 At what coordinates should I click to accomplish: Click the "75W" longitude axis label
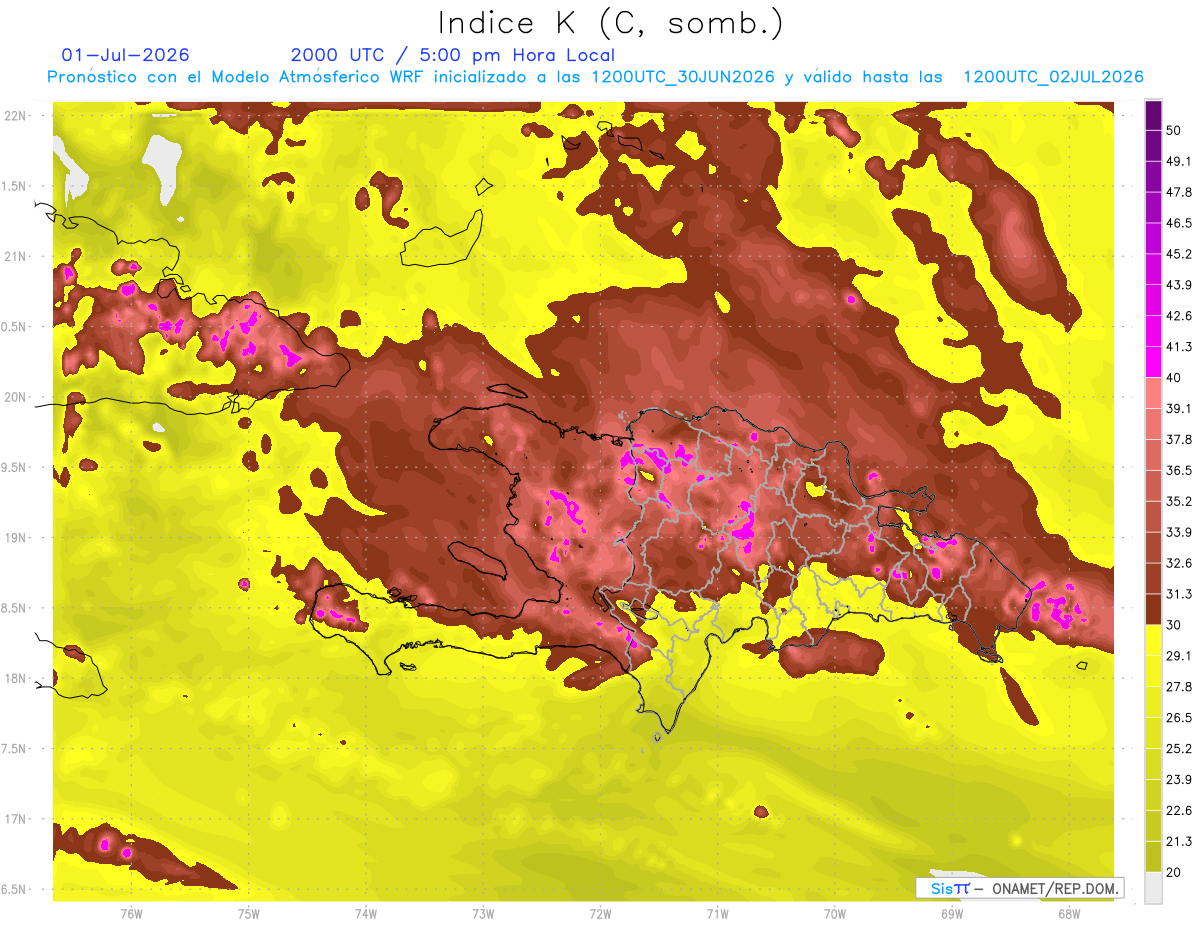[249, 913]
